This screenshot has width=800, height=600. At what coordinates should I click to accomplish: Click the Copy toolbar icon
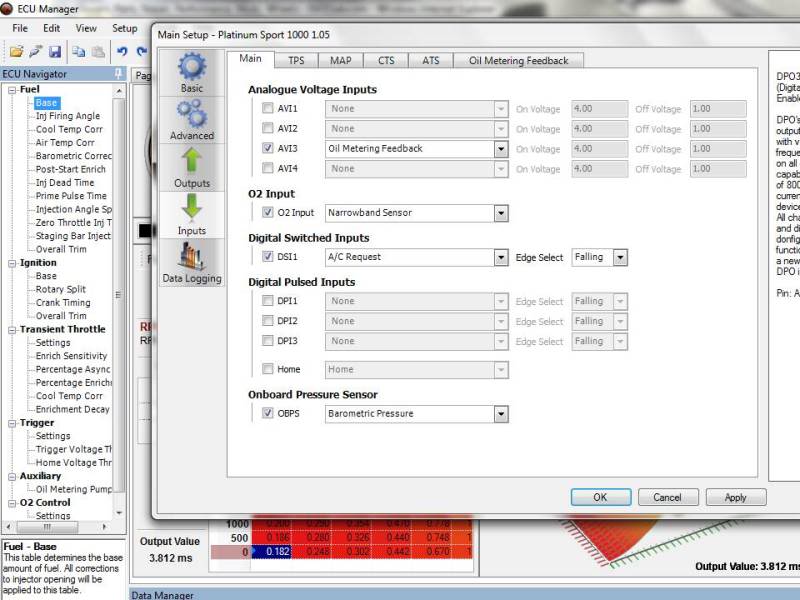79,52
